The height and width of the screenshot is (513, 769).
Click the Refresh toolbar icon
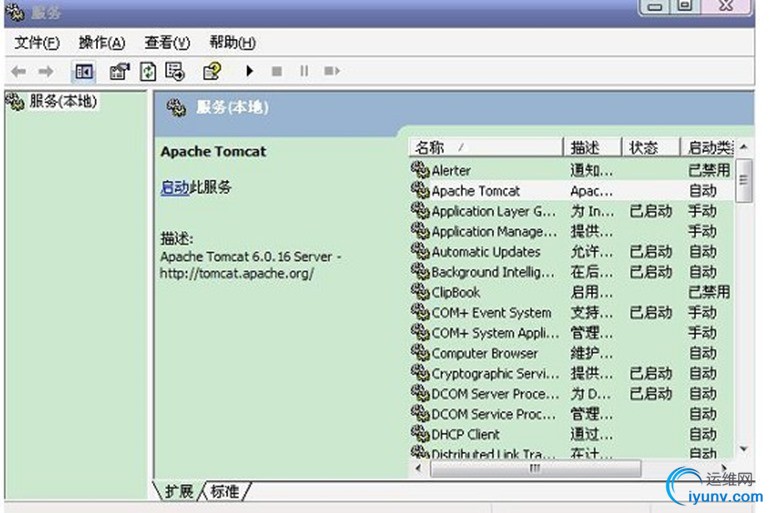pos(148,72)
